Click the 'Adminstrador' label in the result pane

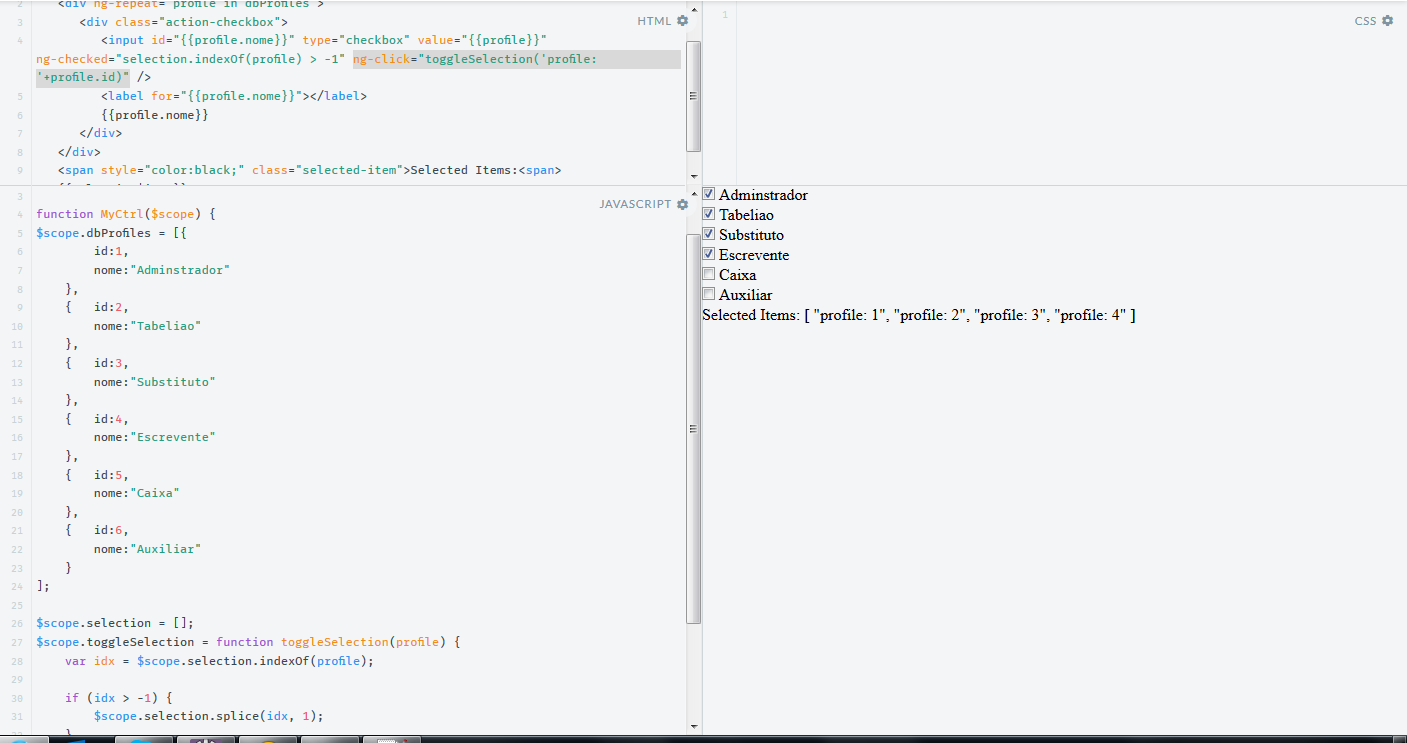coord(763,195)
